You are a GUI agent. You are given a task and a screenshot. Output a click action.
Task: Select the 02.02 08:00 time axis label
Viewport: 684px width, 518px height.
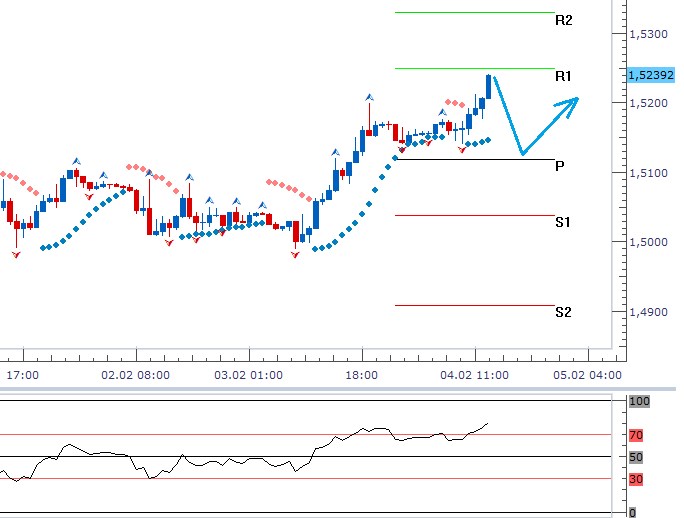[x=137, y=375]
